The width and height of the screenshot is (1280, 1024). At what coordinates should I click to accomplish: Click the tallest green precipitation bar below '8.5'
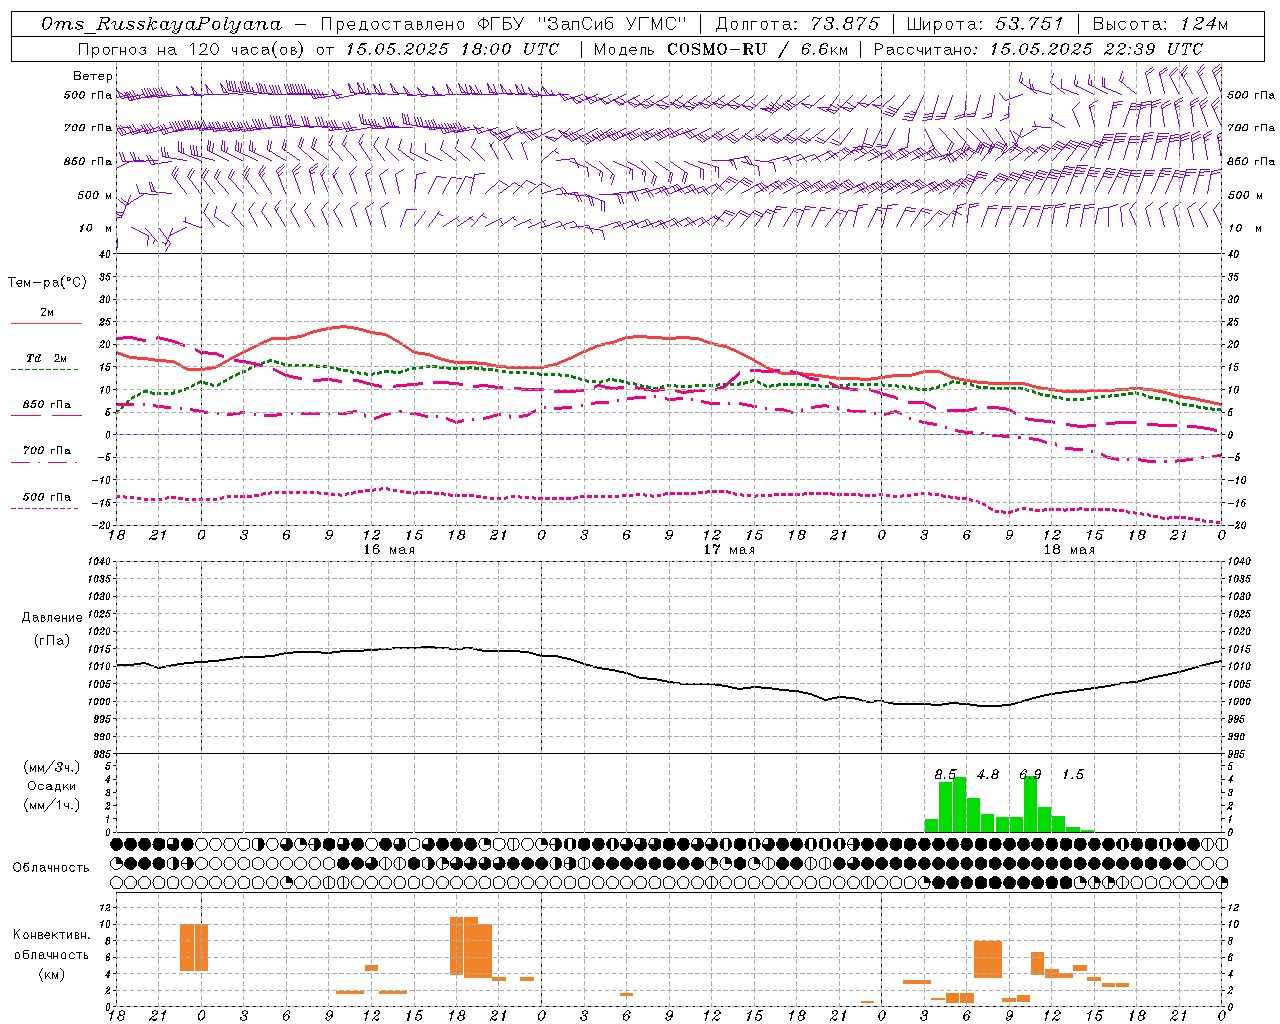959,805
